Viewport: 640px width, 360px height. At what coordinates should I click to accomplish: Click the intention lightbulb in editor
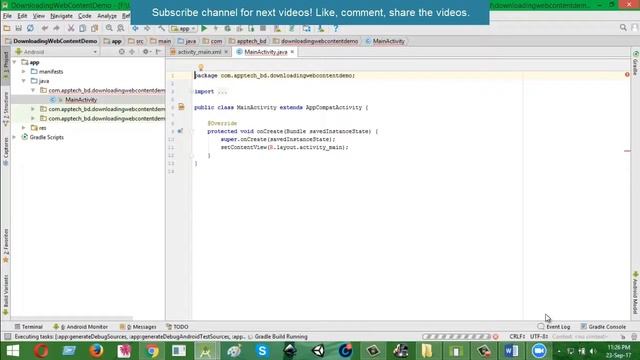click(201, 67)
